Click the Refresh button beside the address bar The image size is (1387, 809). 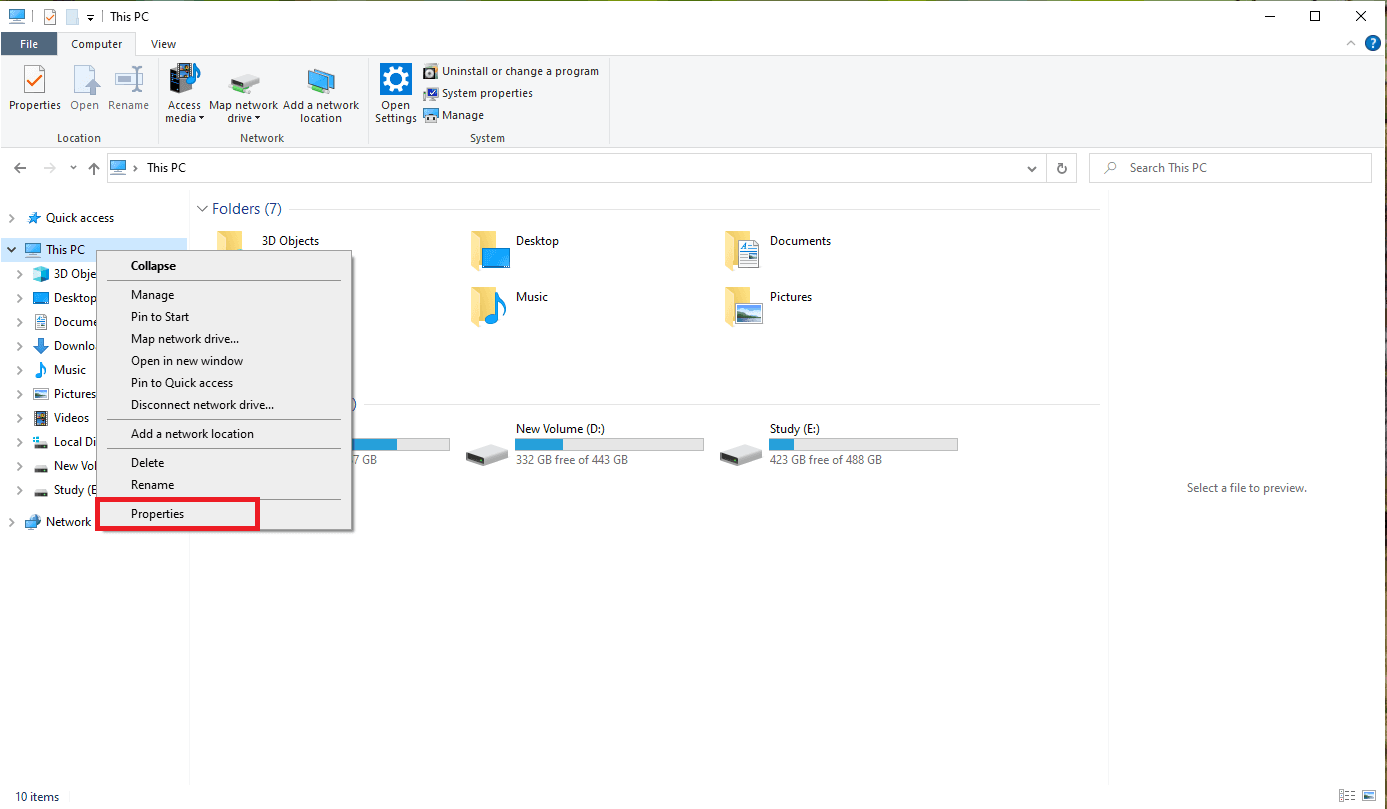click(1061, 167)
